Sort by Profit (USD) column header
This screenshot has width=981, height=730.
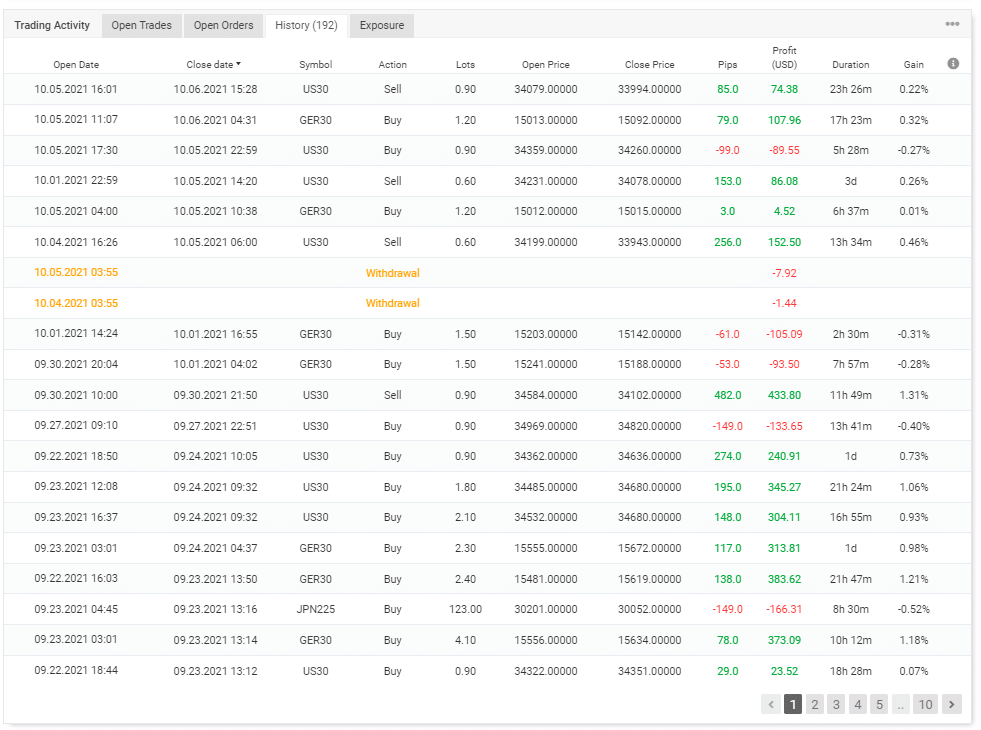click(x=784, y=58)
